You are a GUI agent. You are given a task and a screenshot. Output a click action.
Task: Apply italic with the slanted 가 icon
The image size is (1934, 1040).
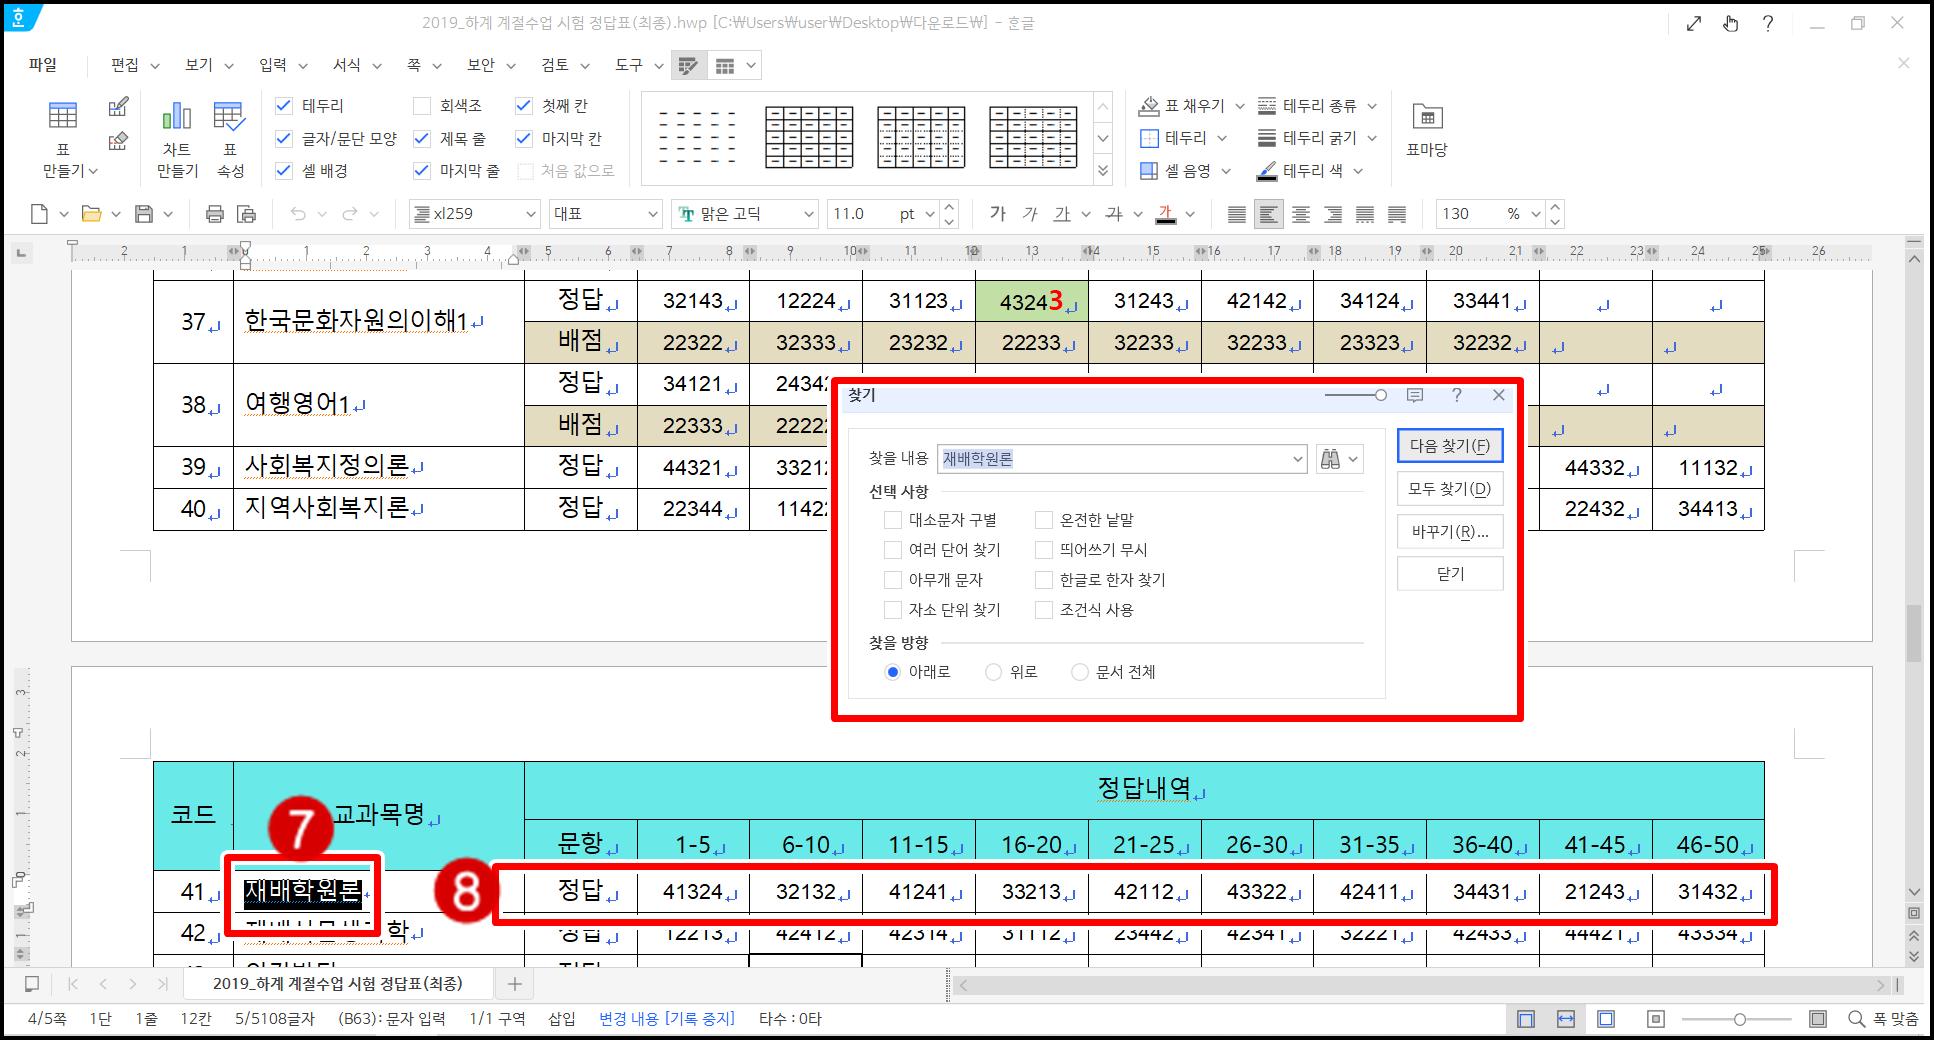(1030, 214)
